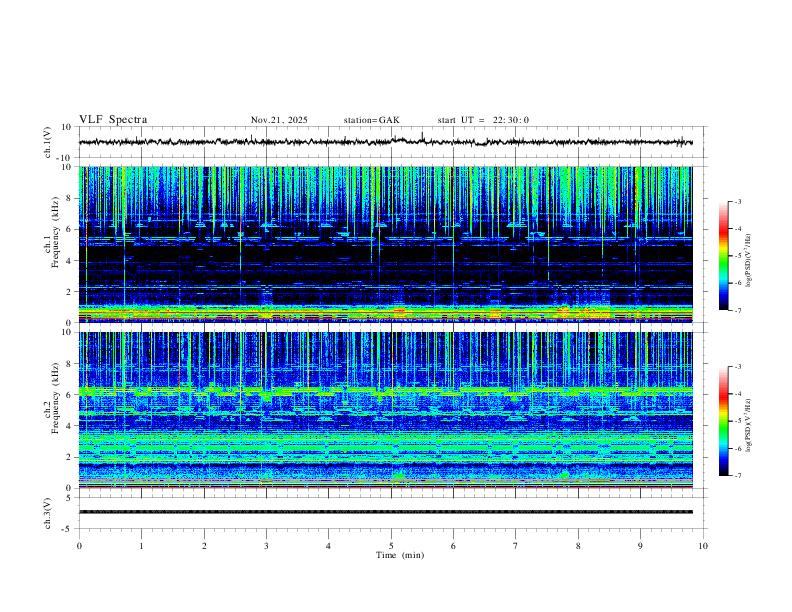Click the time axis tick label "9"
This screenshot has height=612, width=792.
pyautogui.click(x=640, y=546)
